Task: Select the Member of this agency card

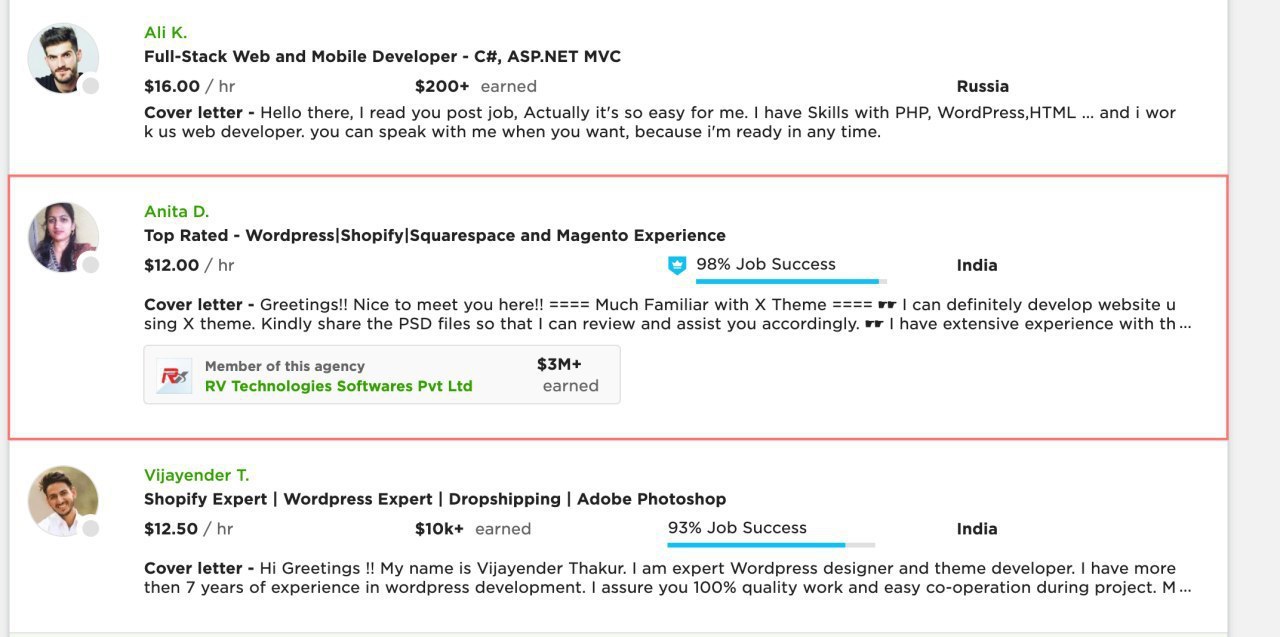Action: (x=382, y=375)
